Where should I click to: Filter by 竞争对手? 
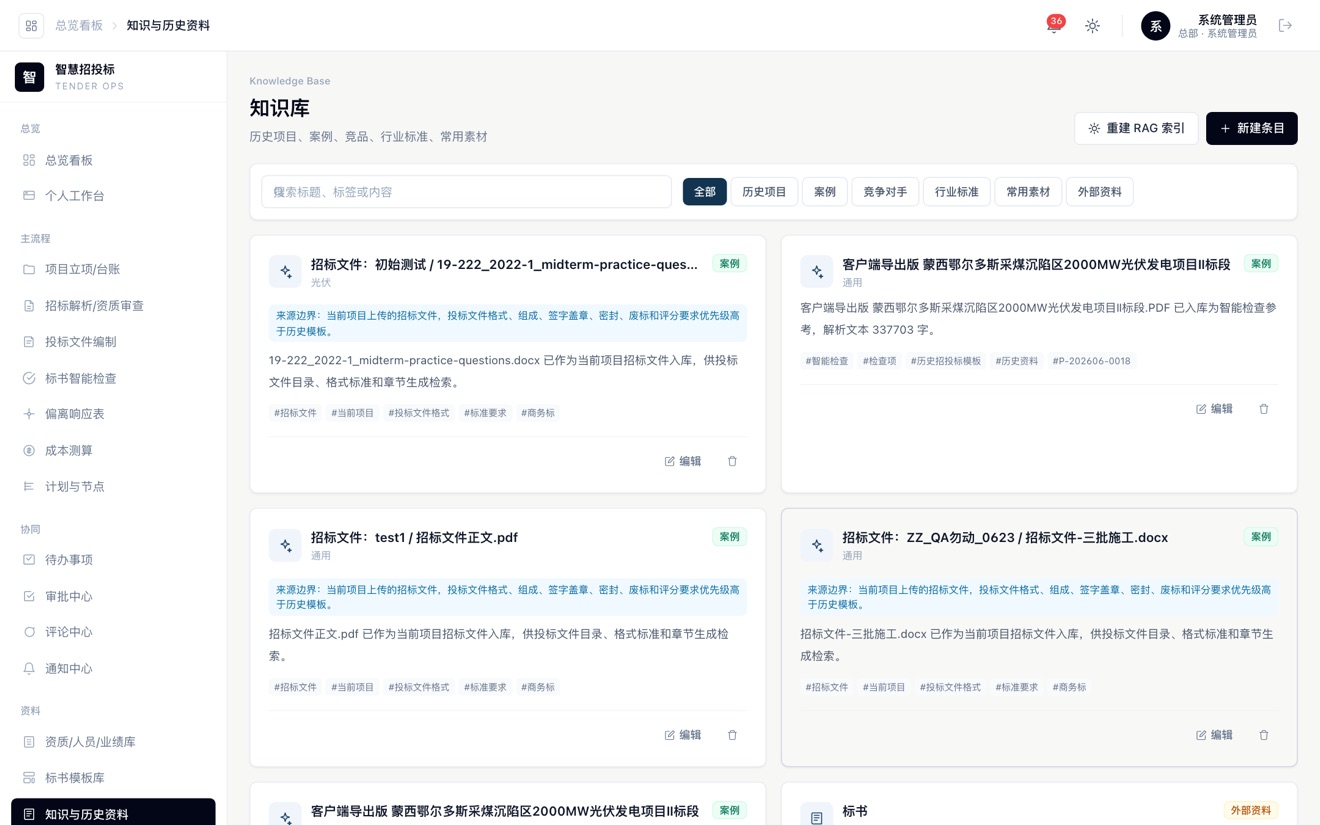click(x=885, y=192)
